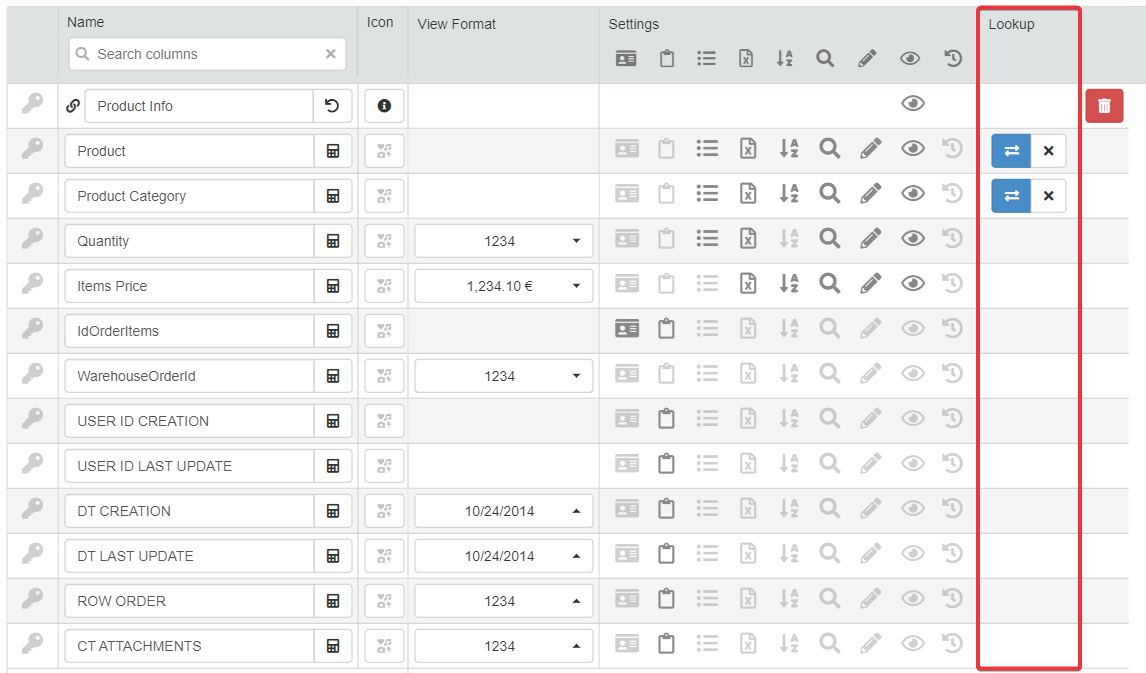This screenshot has height=673, width=1146.
Task: Toggle visibility eye for Product row
Action: (x=912, y=149)
